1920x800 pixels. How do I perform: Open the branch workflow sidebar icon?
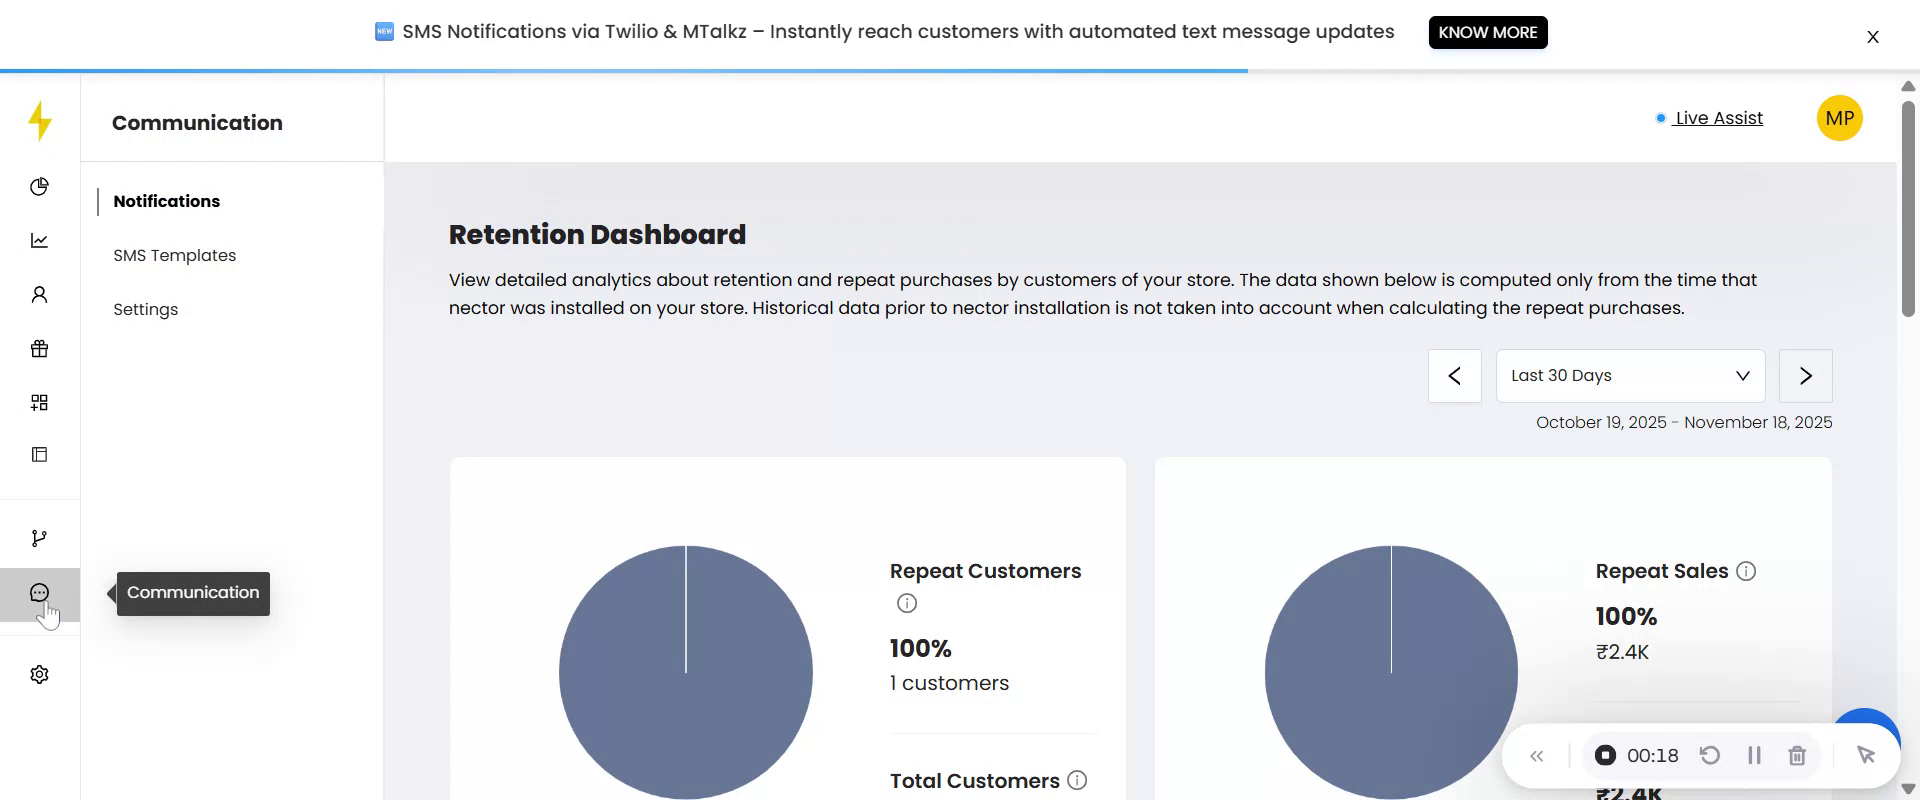point(39,539)
